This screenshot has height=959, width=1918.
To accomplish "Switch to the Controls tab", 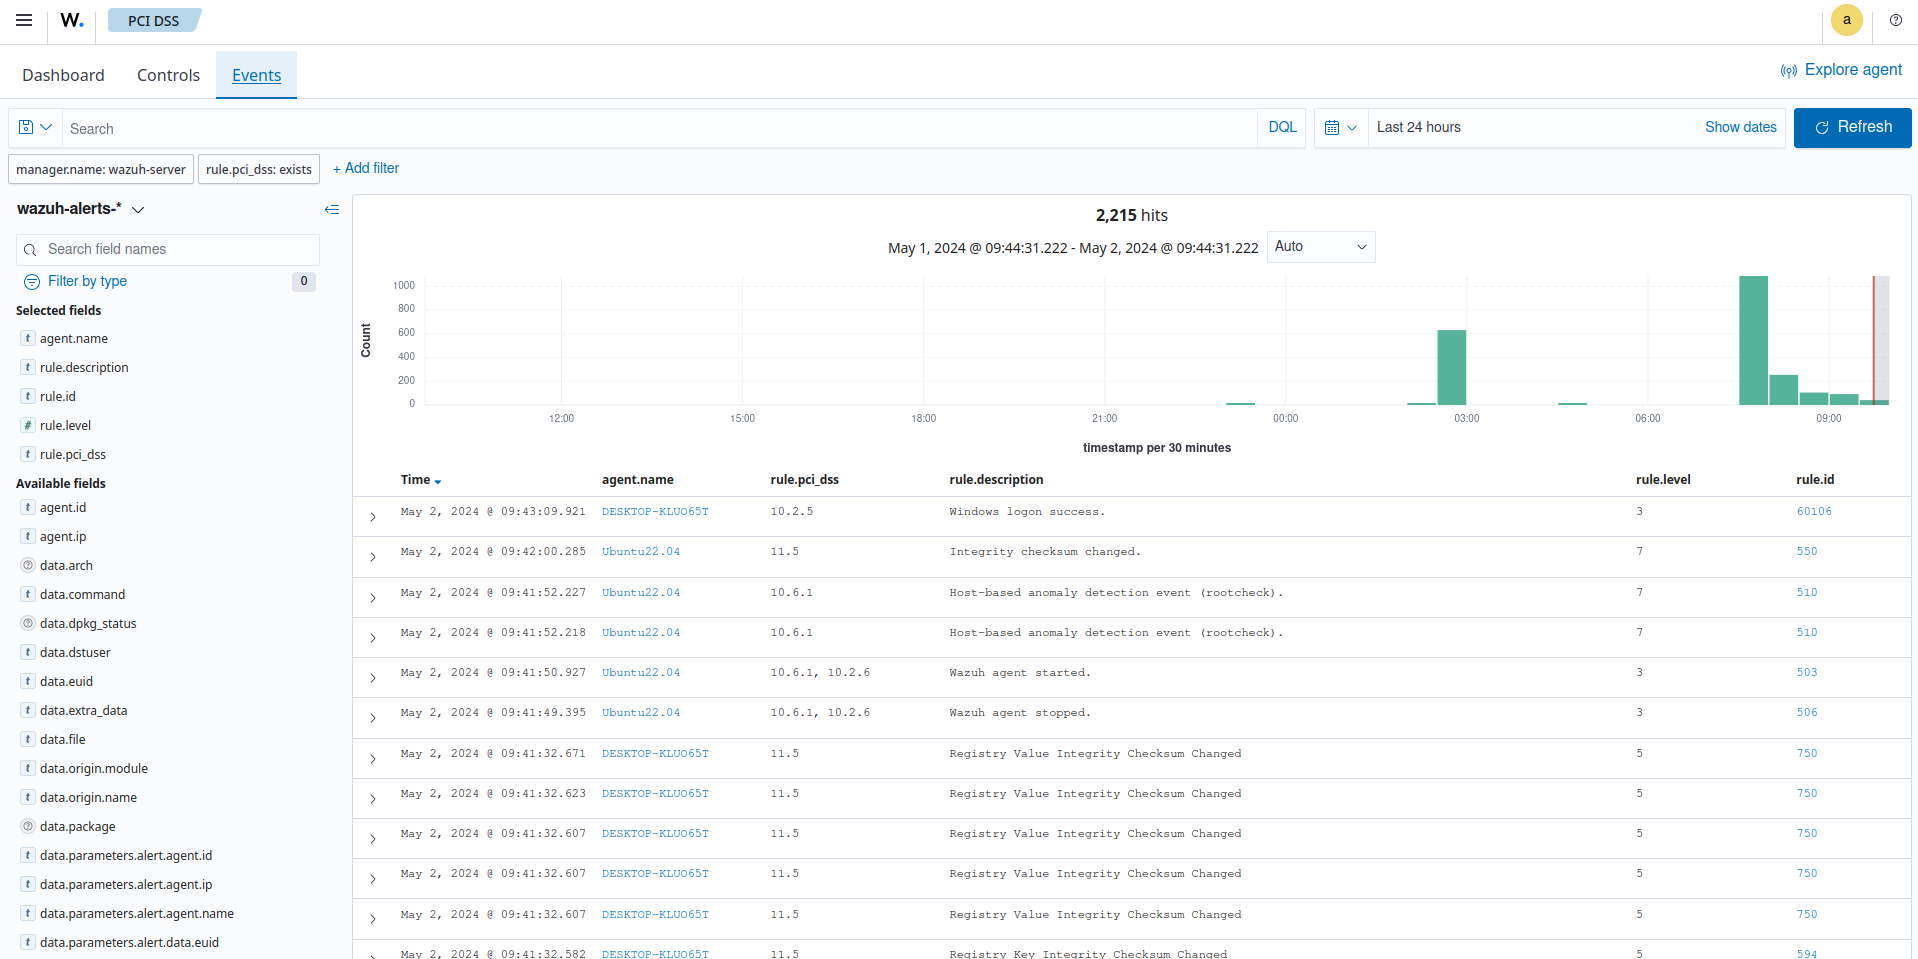I will tap(168, 75).
